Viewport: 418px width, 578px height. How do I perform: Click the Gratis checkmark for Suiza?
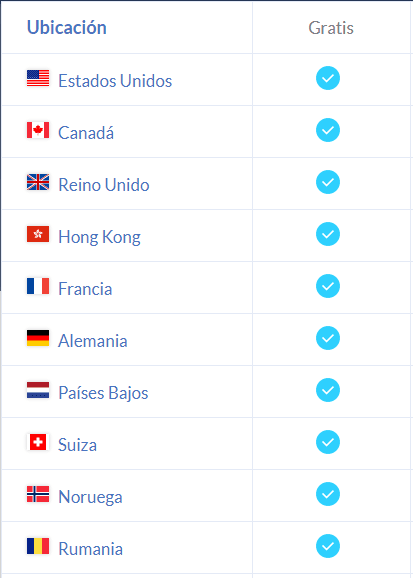328,442
